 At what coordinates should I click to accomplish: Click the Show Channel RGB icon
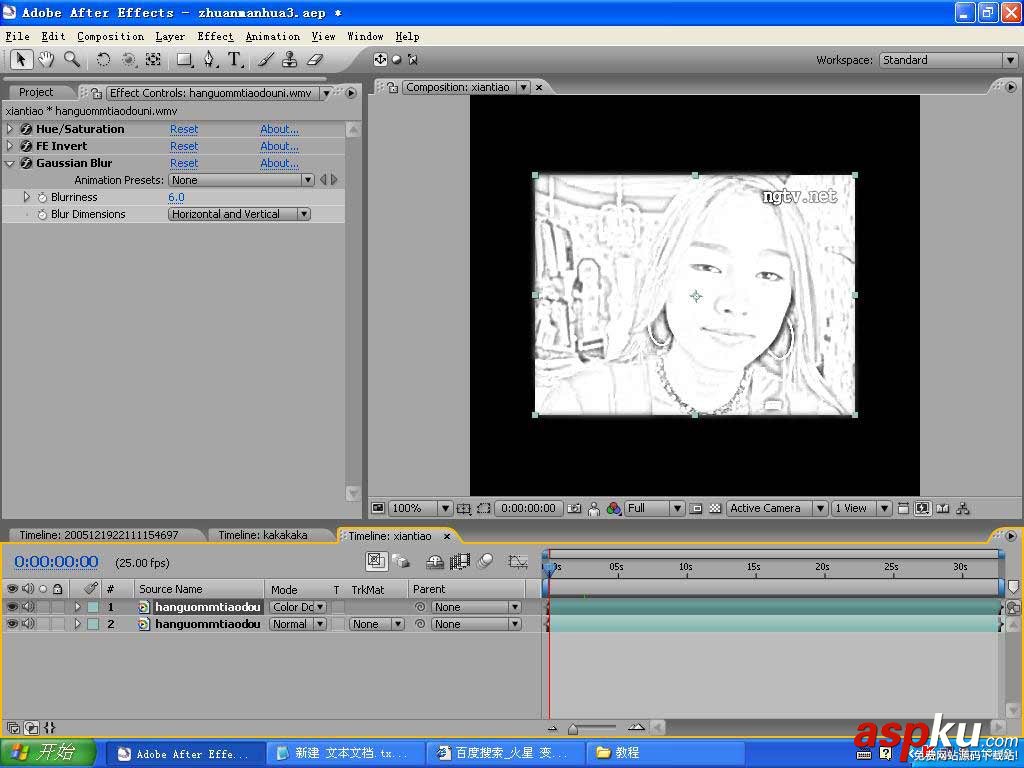tap(613, 508)
